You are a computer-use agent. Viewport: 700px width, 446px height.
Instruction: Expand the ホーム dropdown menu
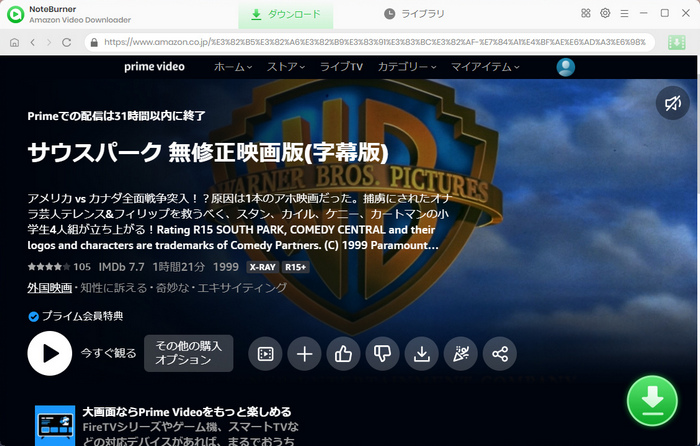233,67
